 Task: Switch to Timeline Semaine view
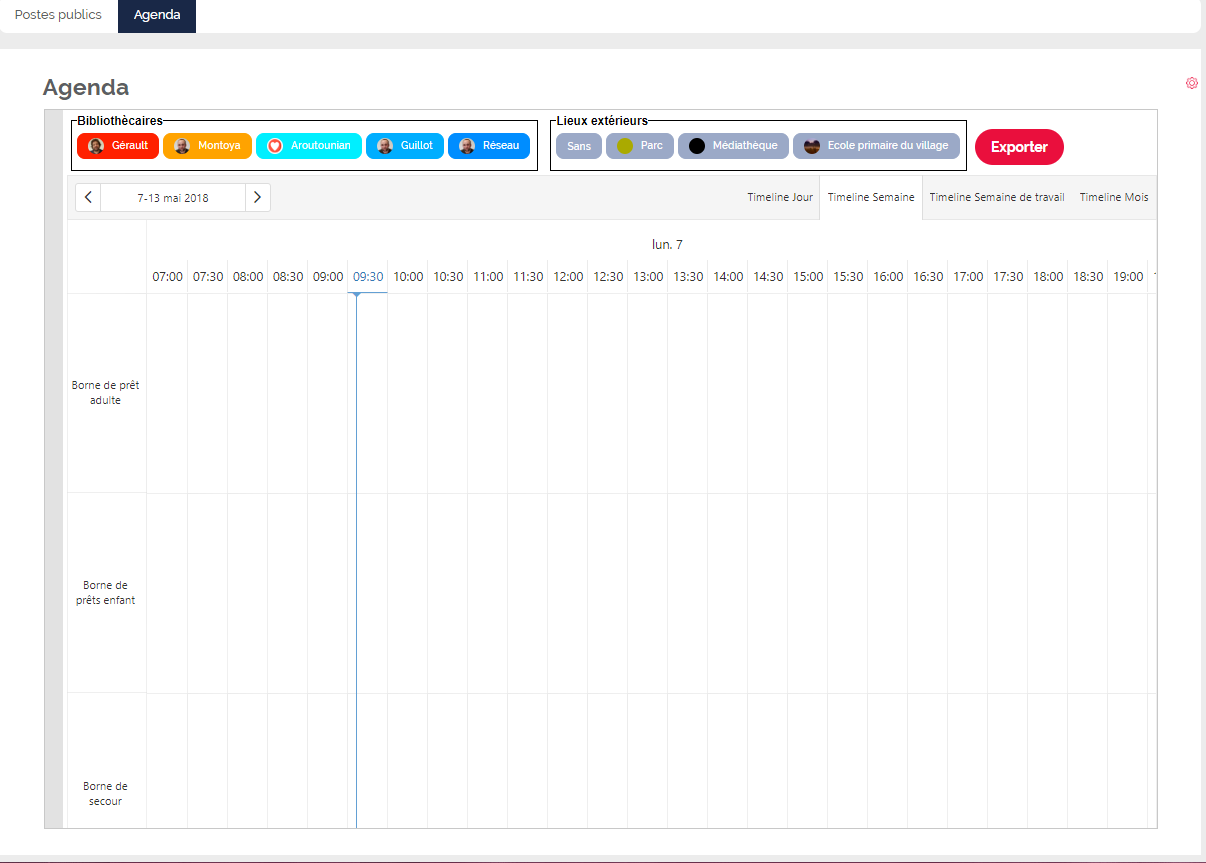coord(871,198)
